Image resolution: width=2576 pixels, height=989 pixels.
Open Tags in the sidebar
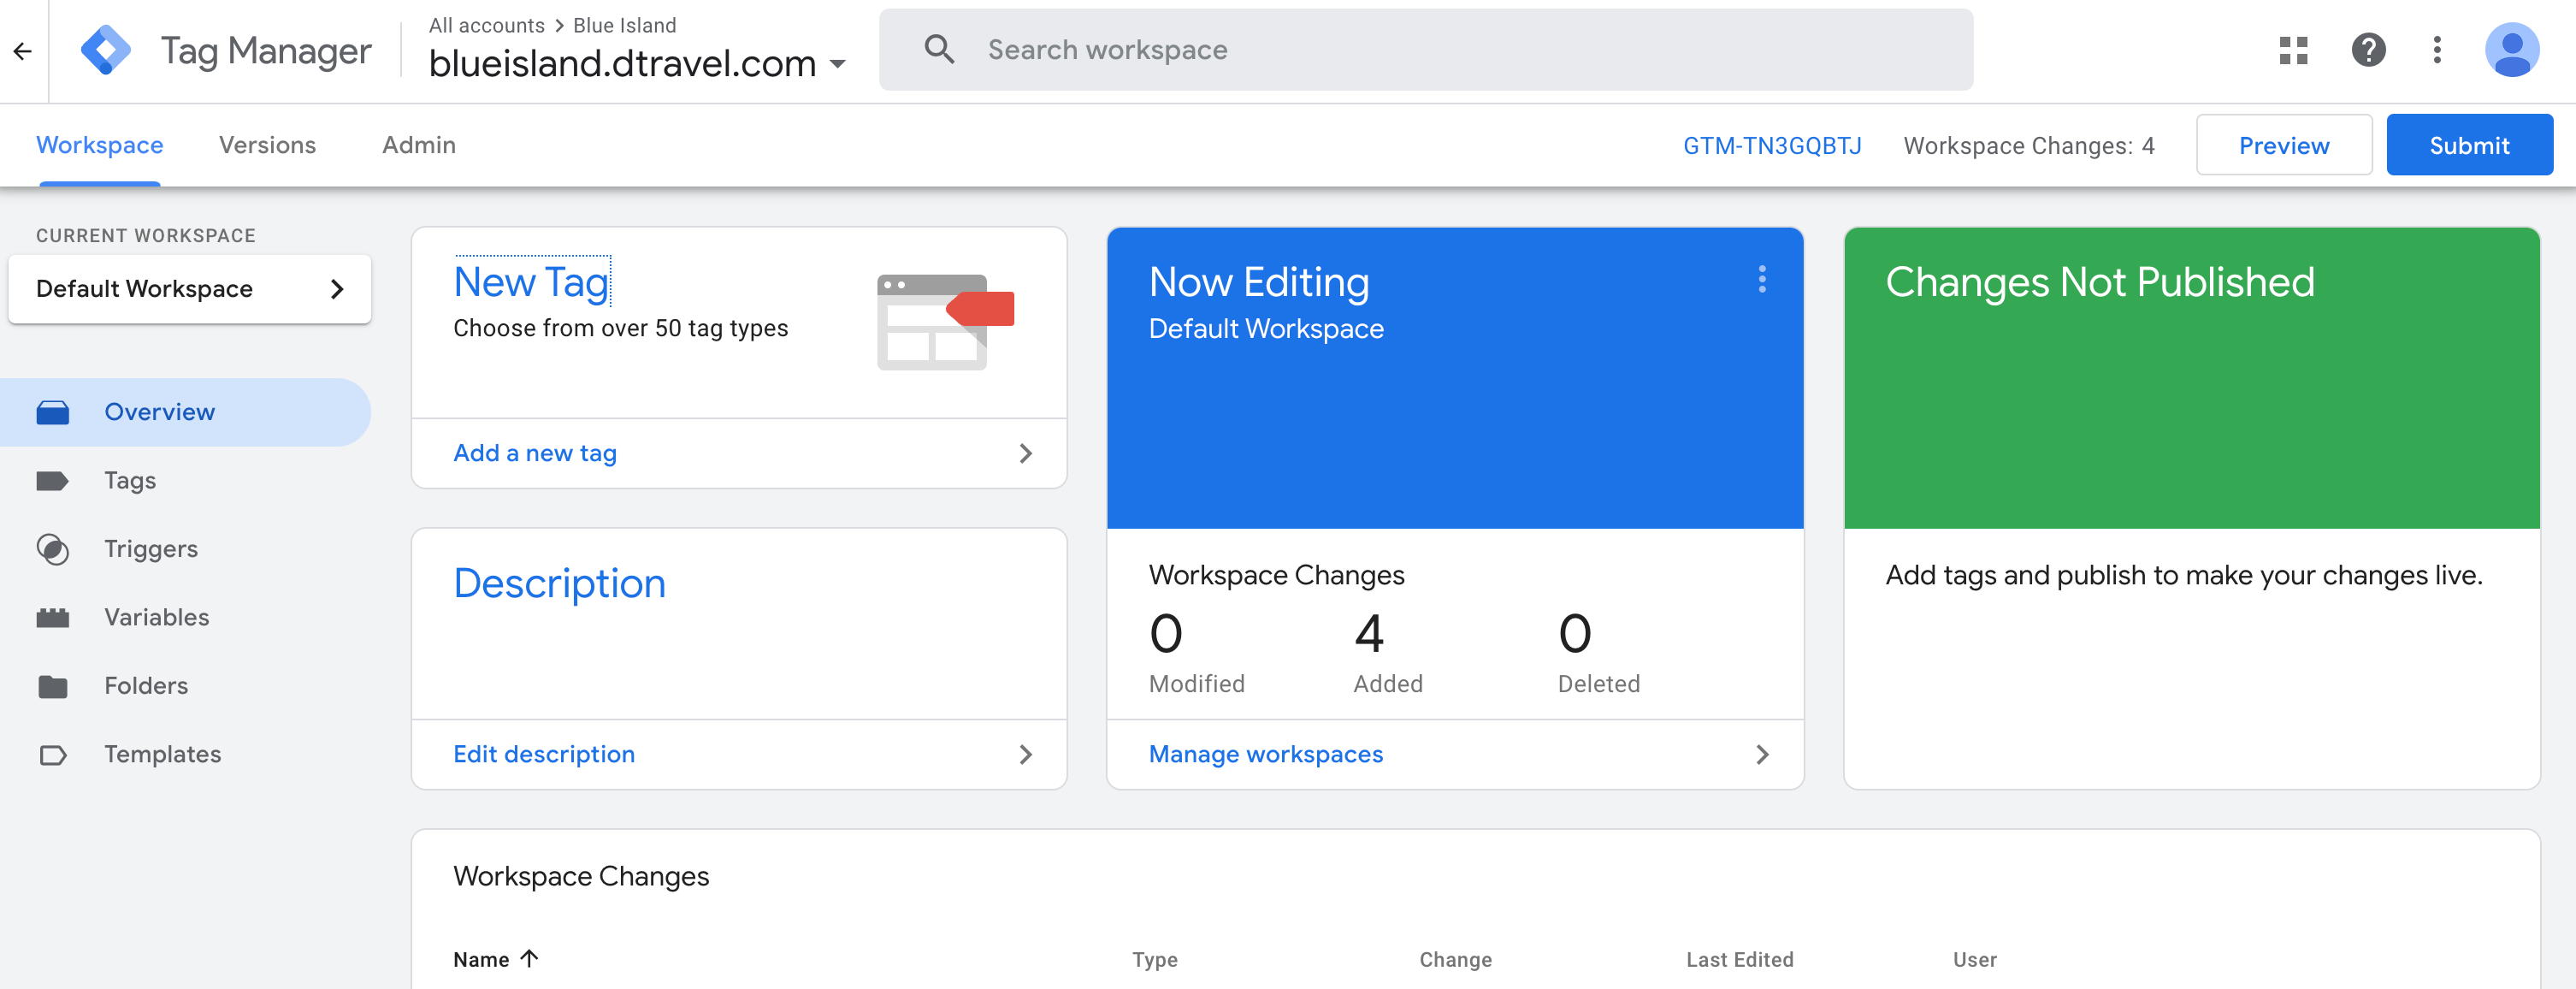click(185, 480)
